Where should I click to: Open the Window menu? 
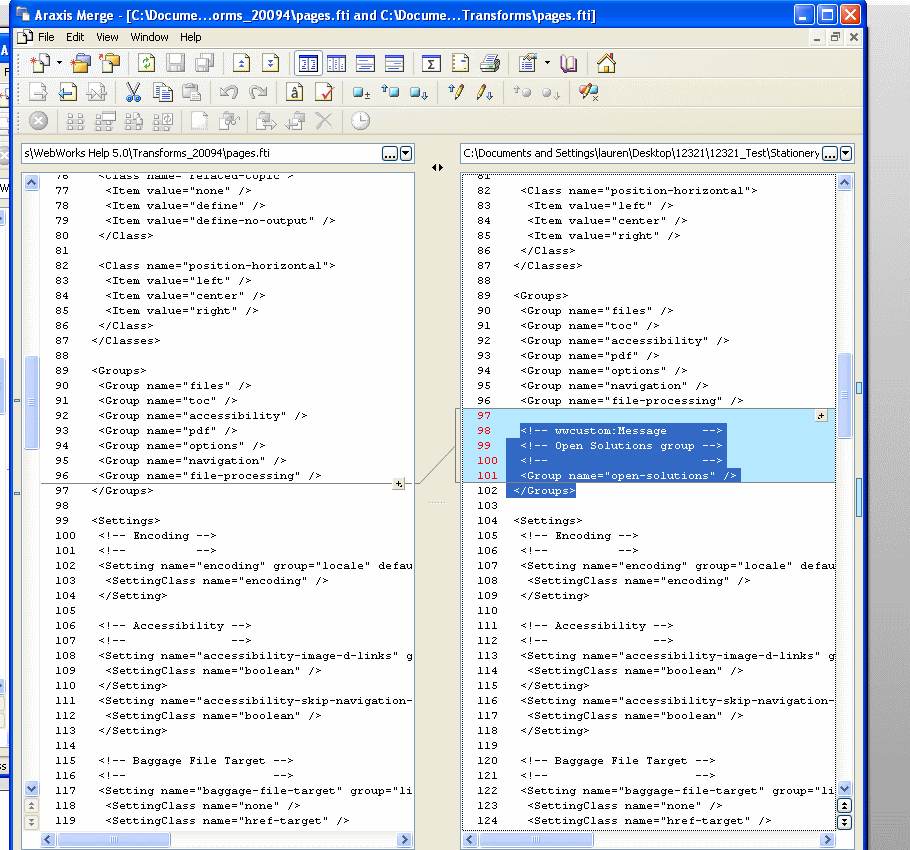pos(149,37)
